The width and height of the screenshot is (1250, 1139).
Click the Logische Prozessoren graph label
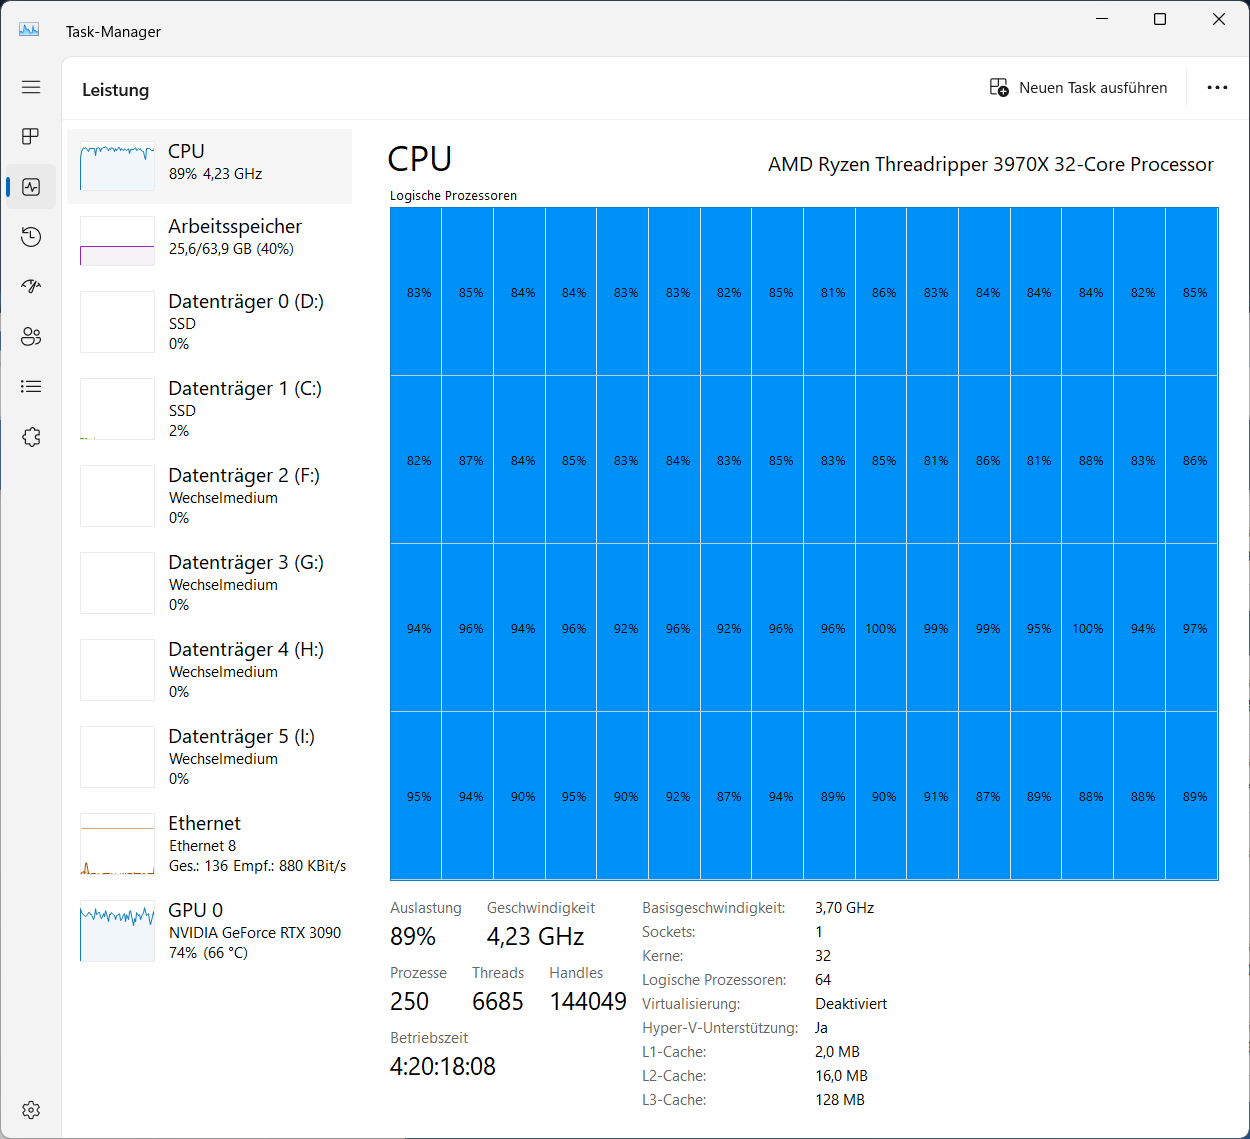[x=453, y=196]
